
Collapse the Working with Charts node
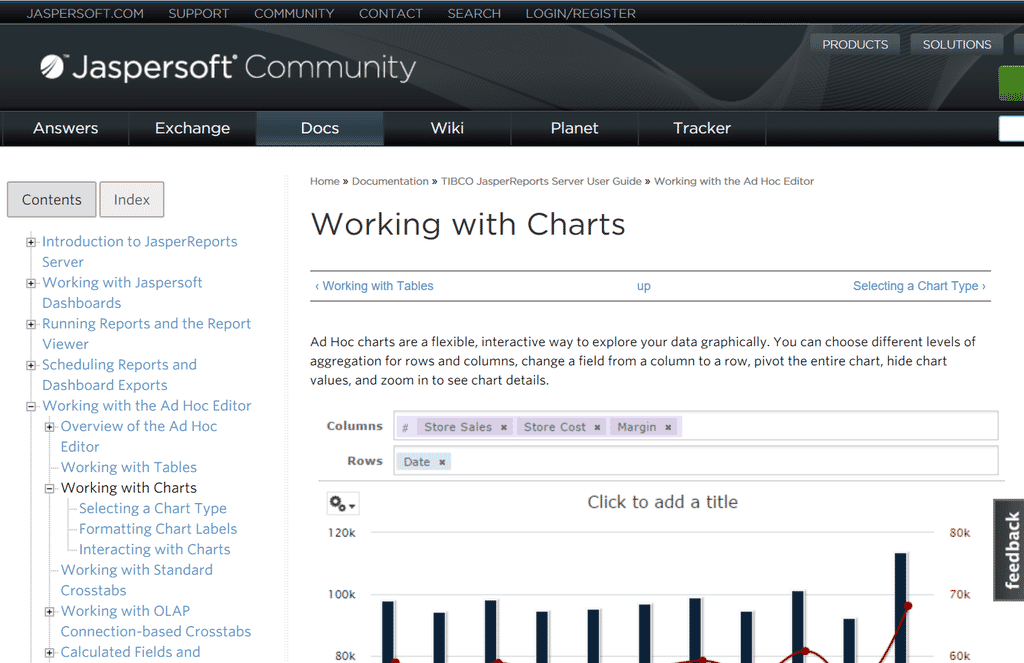click(49, 489)
